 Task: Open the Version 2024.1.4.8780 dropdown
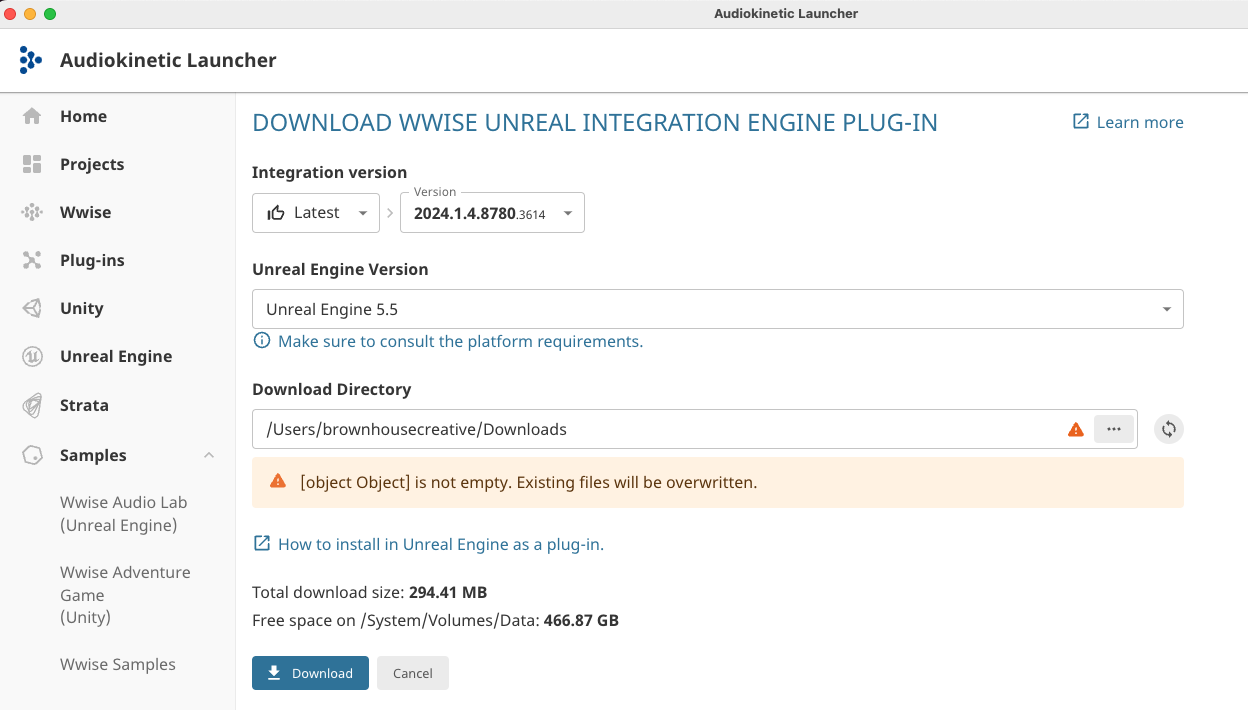pos(492,213)
